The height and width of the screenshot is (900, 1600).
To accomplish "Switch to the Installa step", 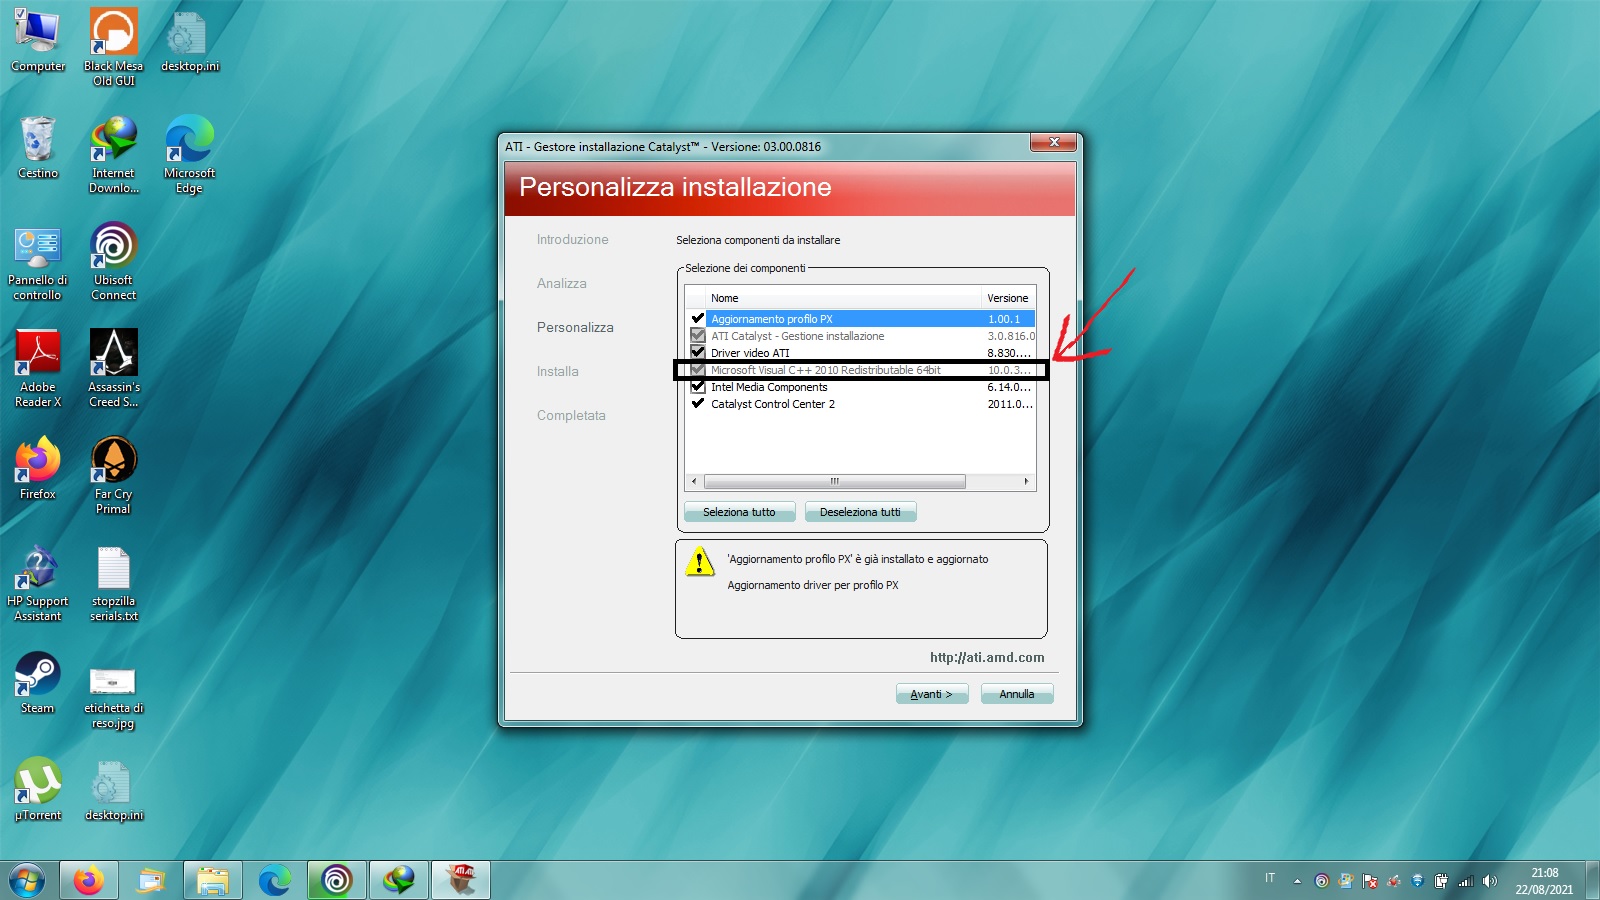I will tap(557, 371).
